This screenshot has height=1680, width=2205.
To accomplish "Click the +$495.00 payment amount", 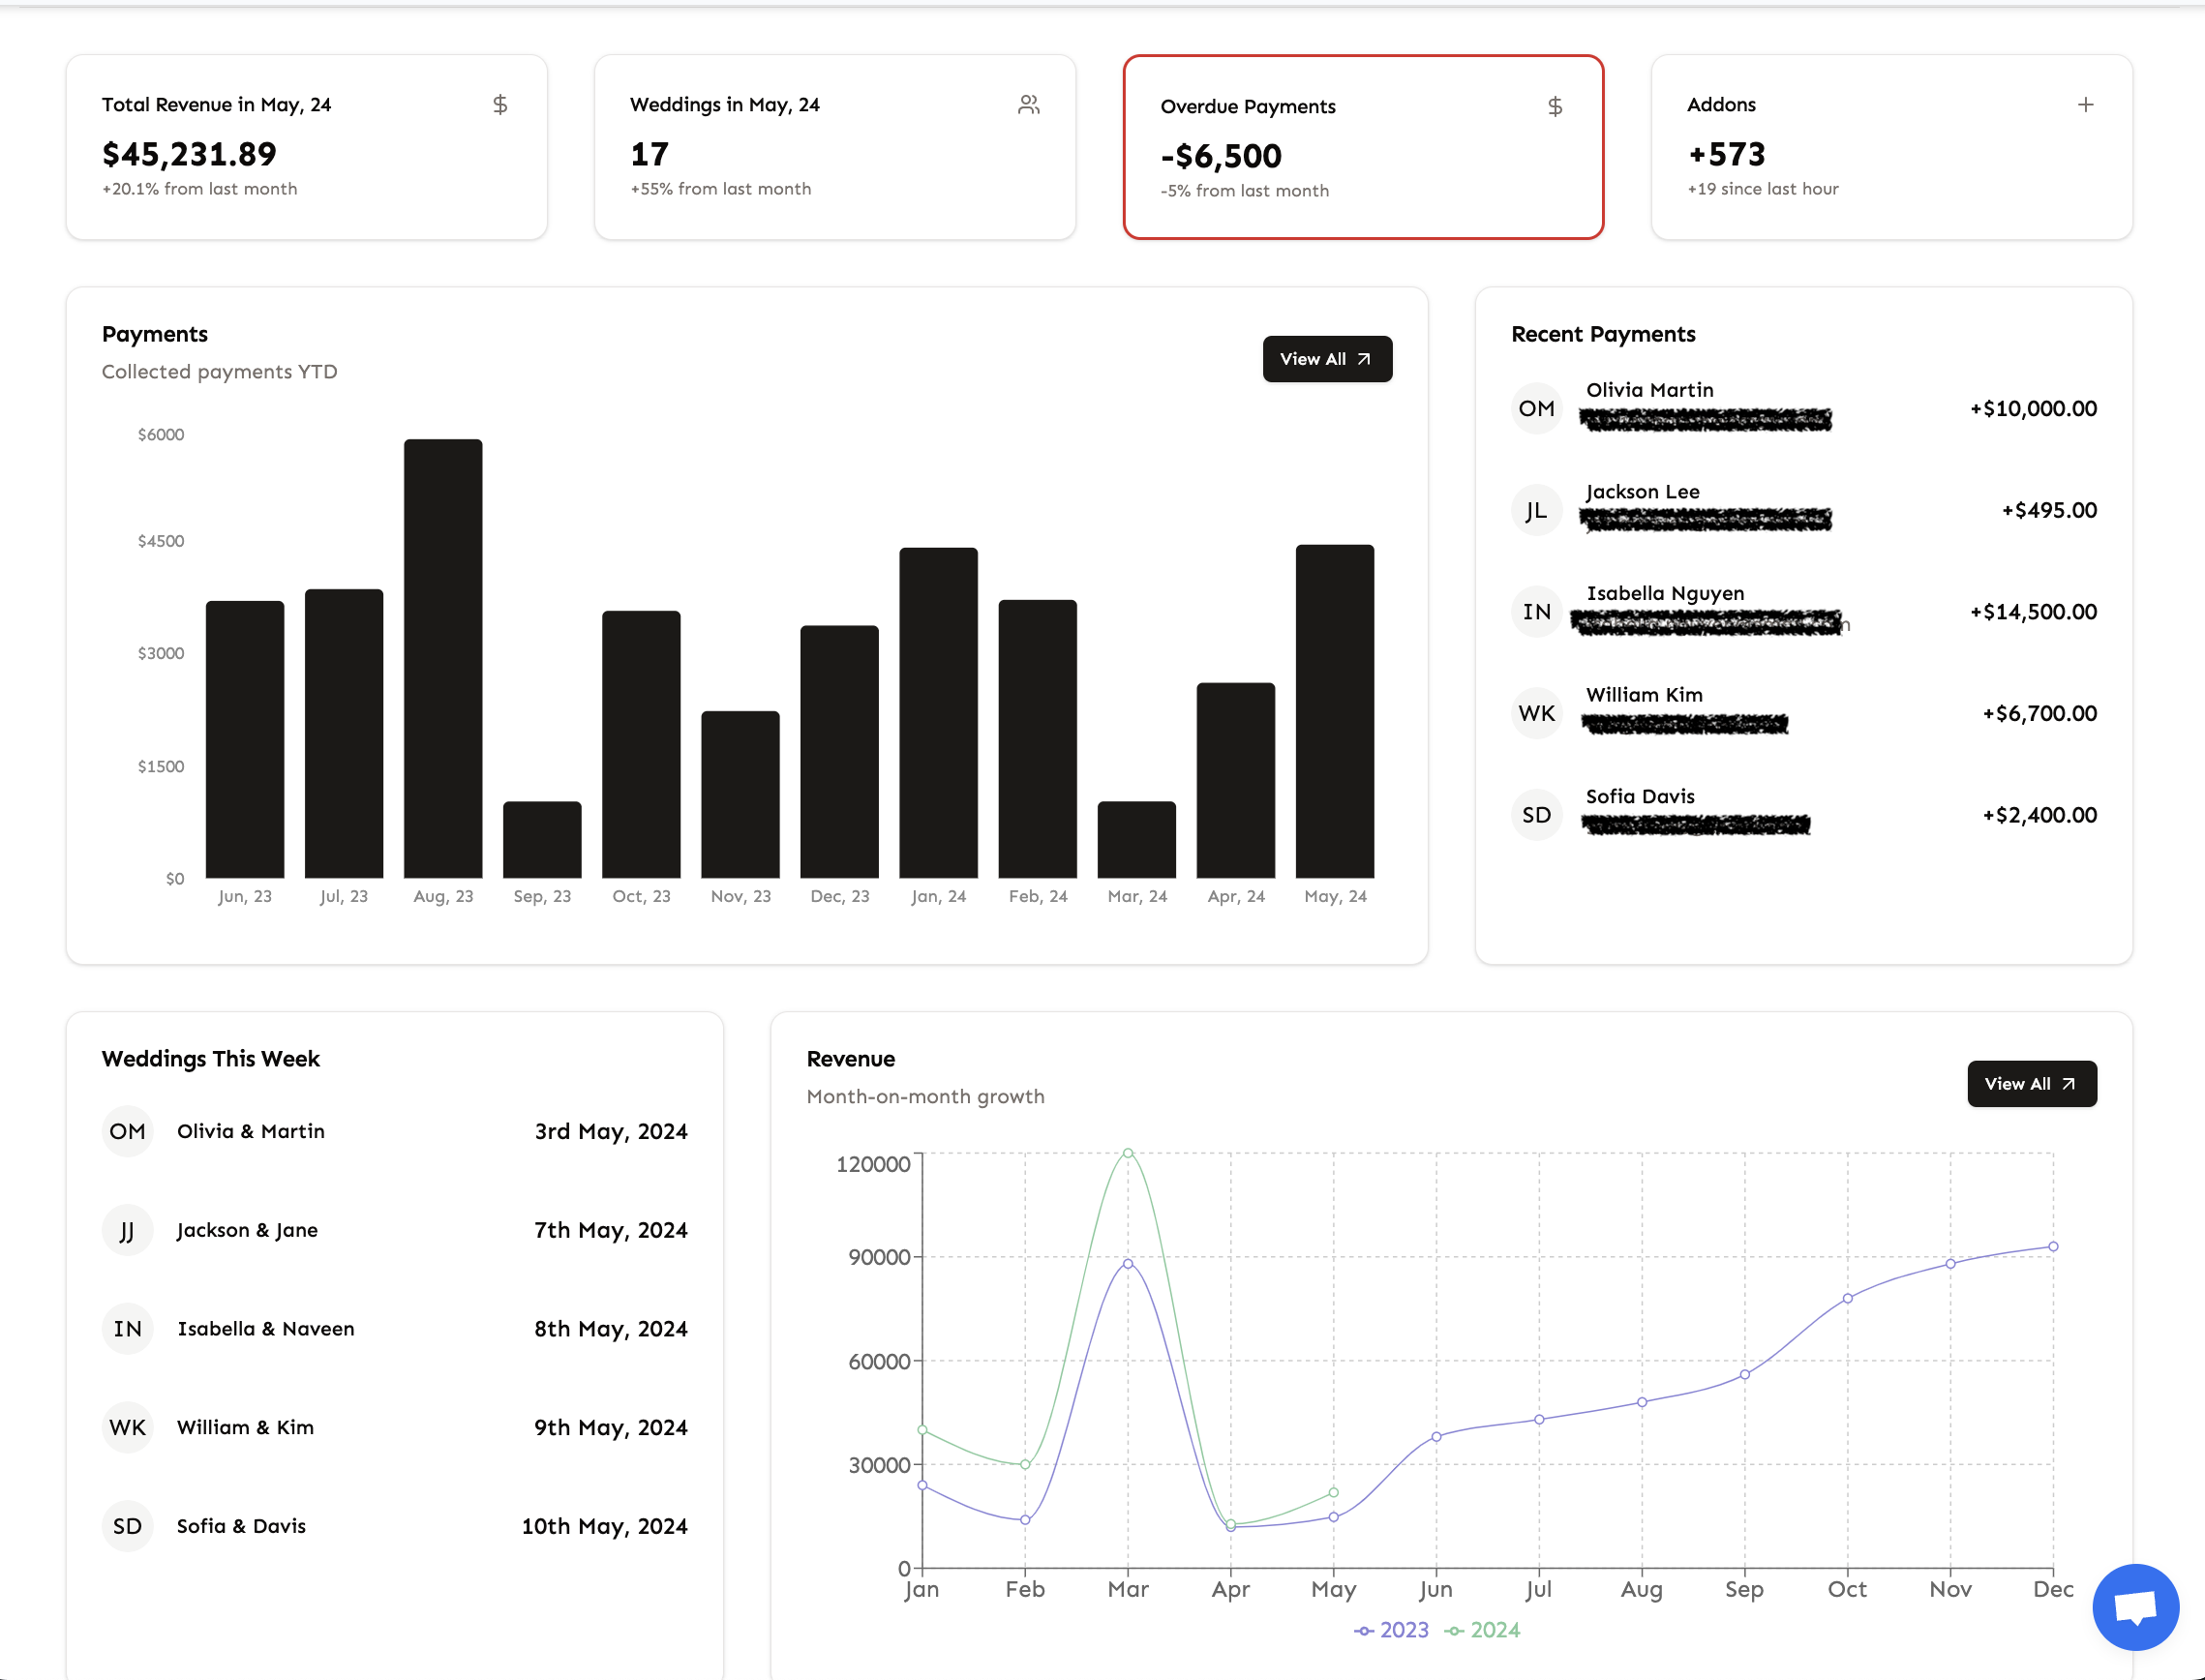I will pos(2049,510).
